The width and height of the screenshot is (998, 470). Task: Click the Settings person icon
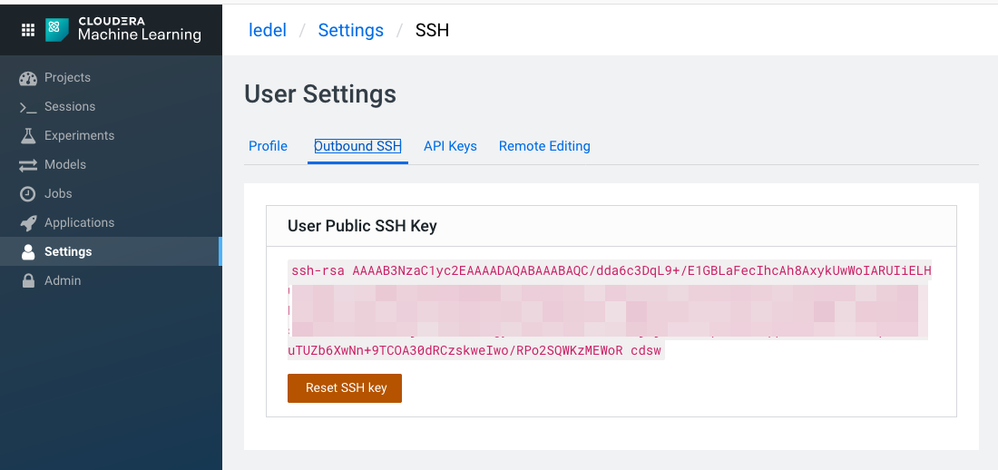click(28, 252)
